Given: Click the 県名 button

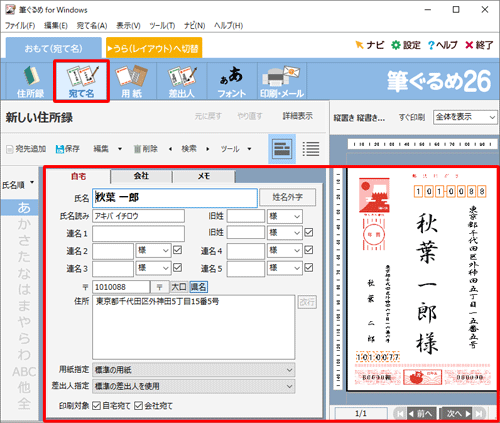Looking at the screenshot, I should [x=198, y=287].
